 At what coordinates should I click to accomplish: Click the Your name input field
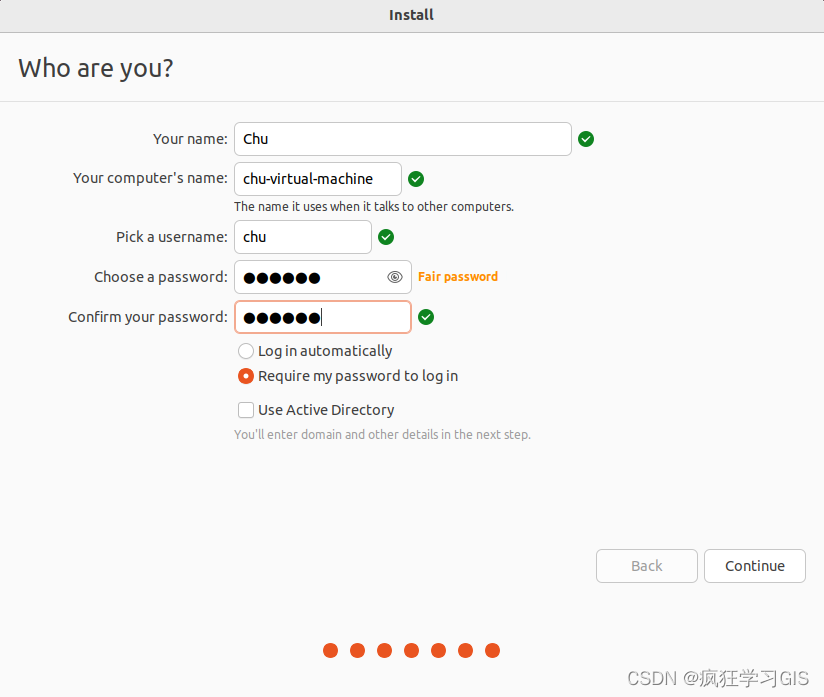click(403, 139)
